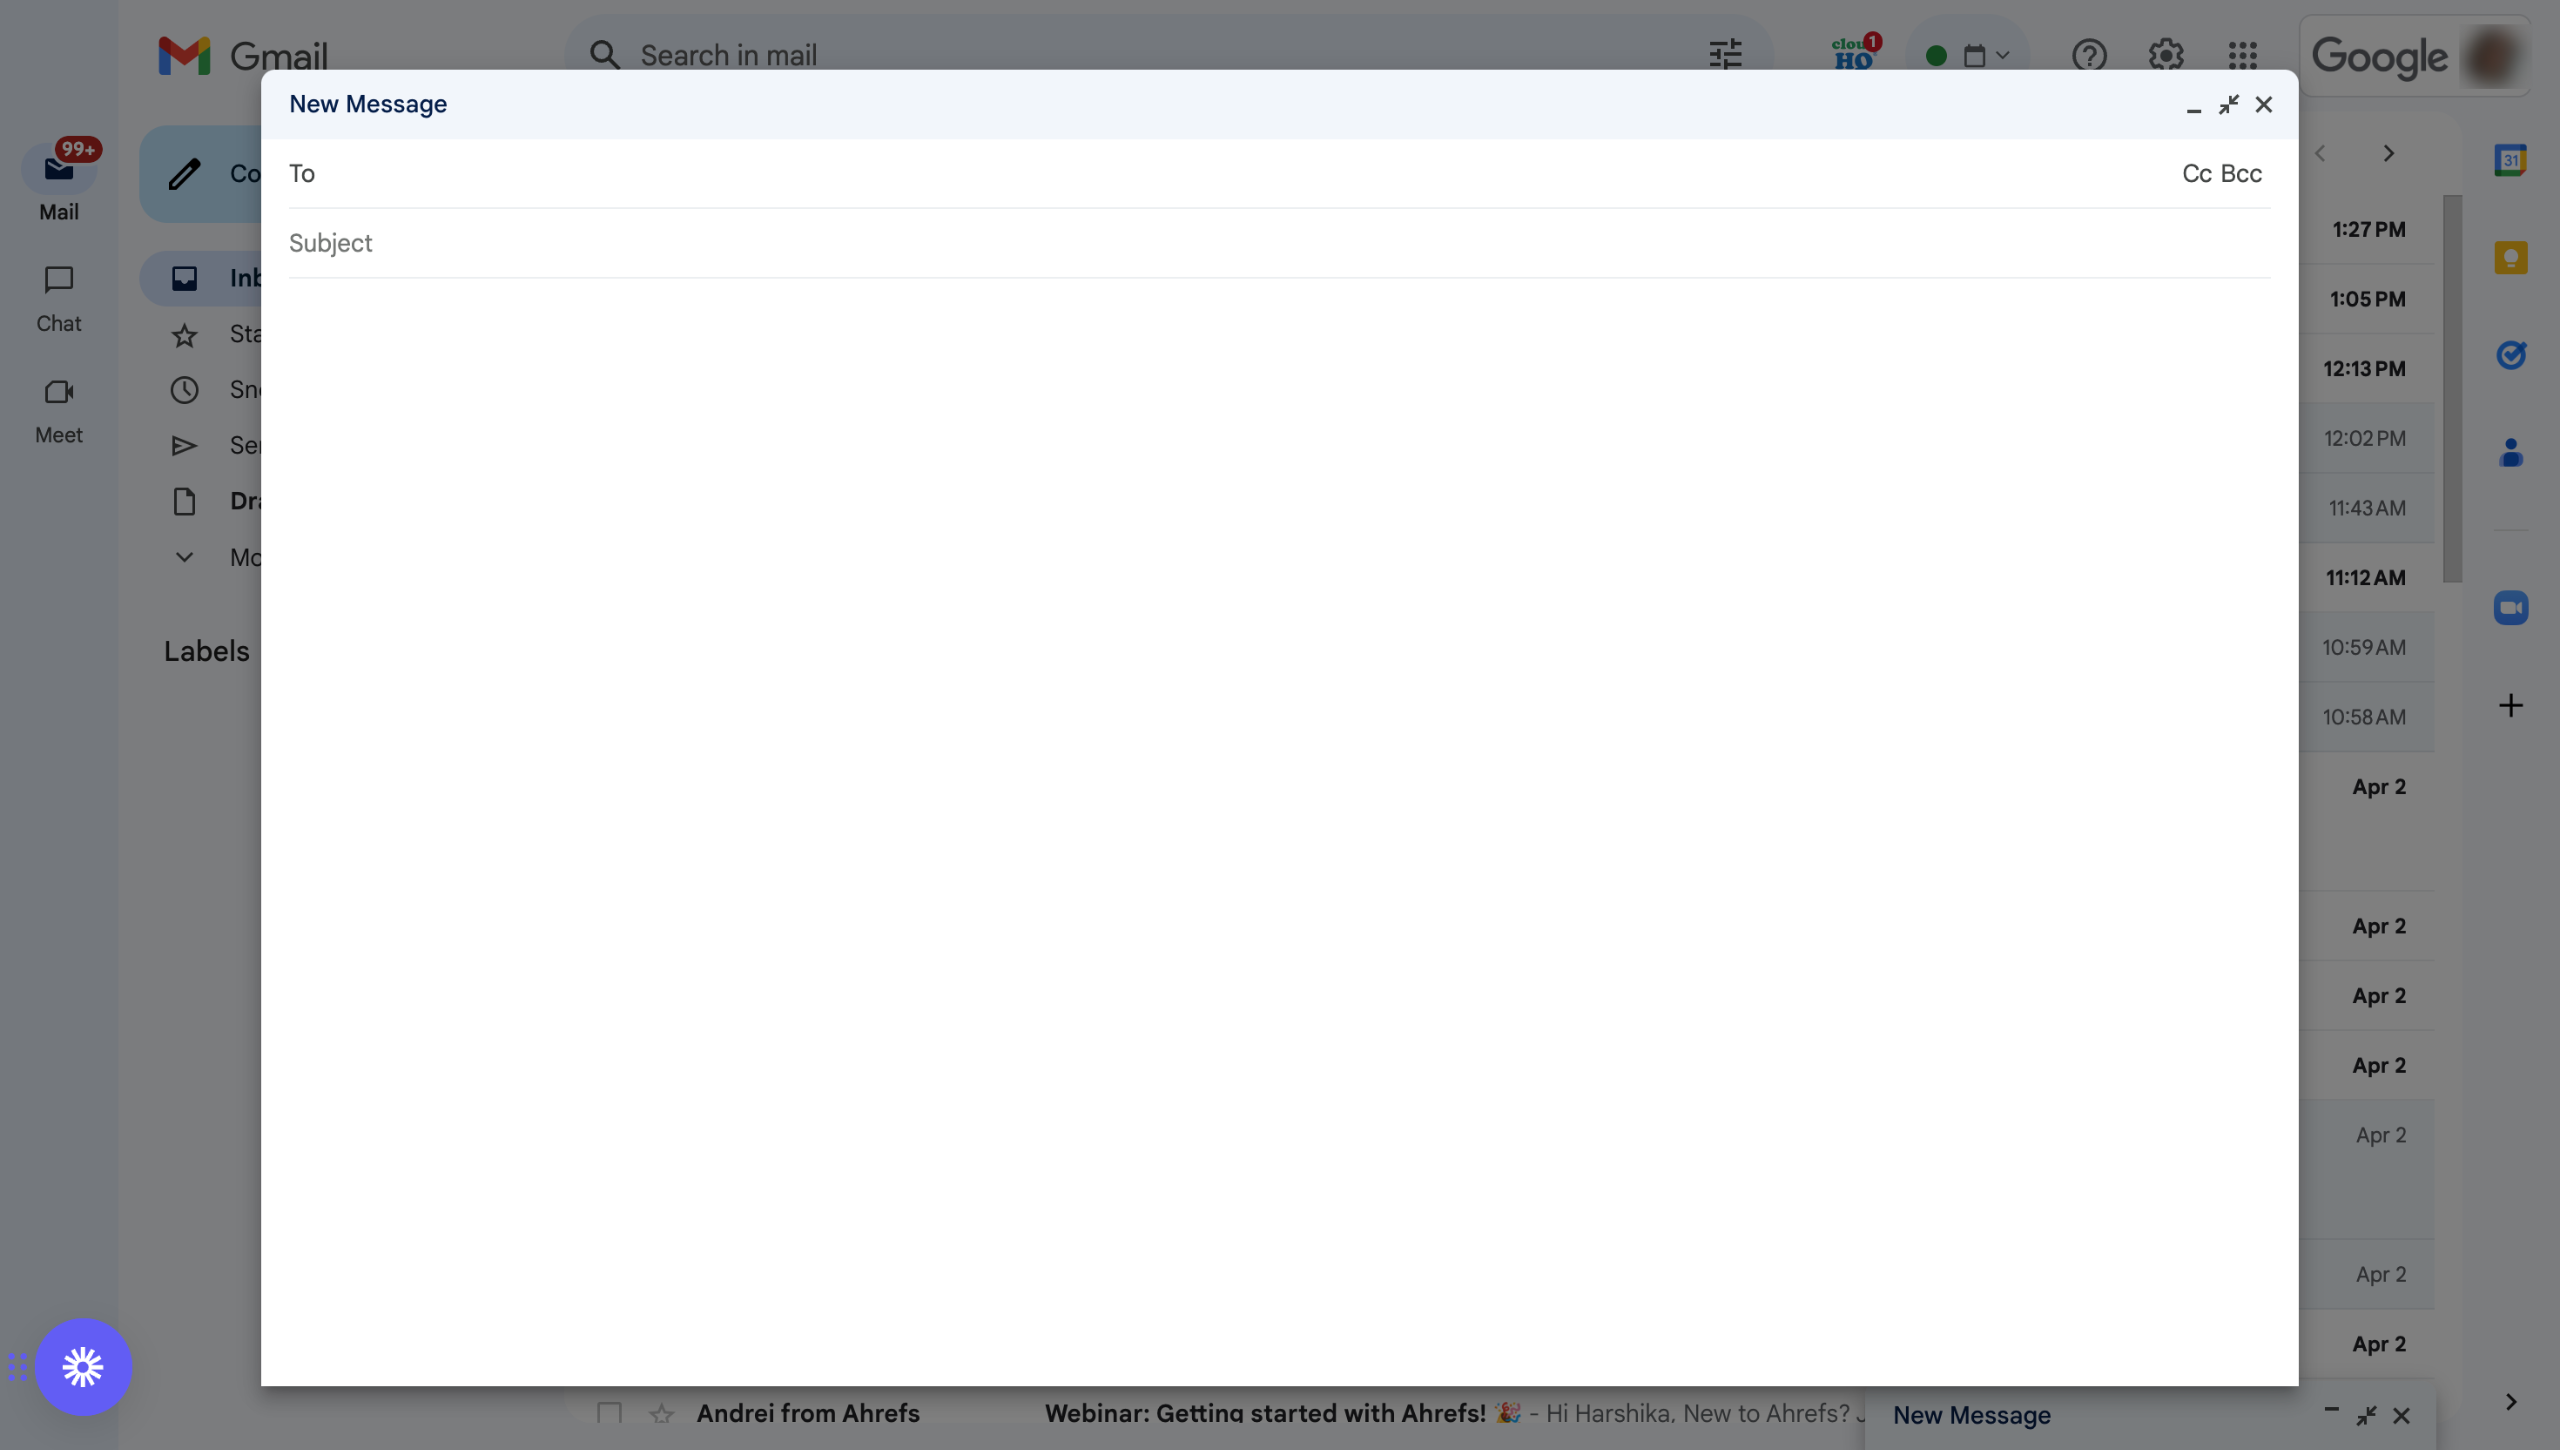The image size is (2560, 1450).
Task: Click the Subject field
Action: [1279, 243]
